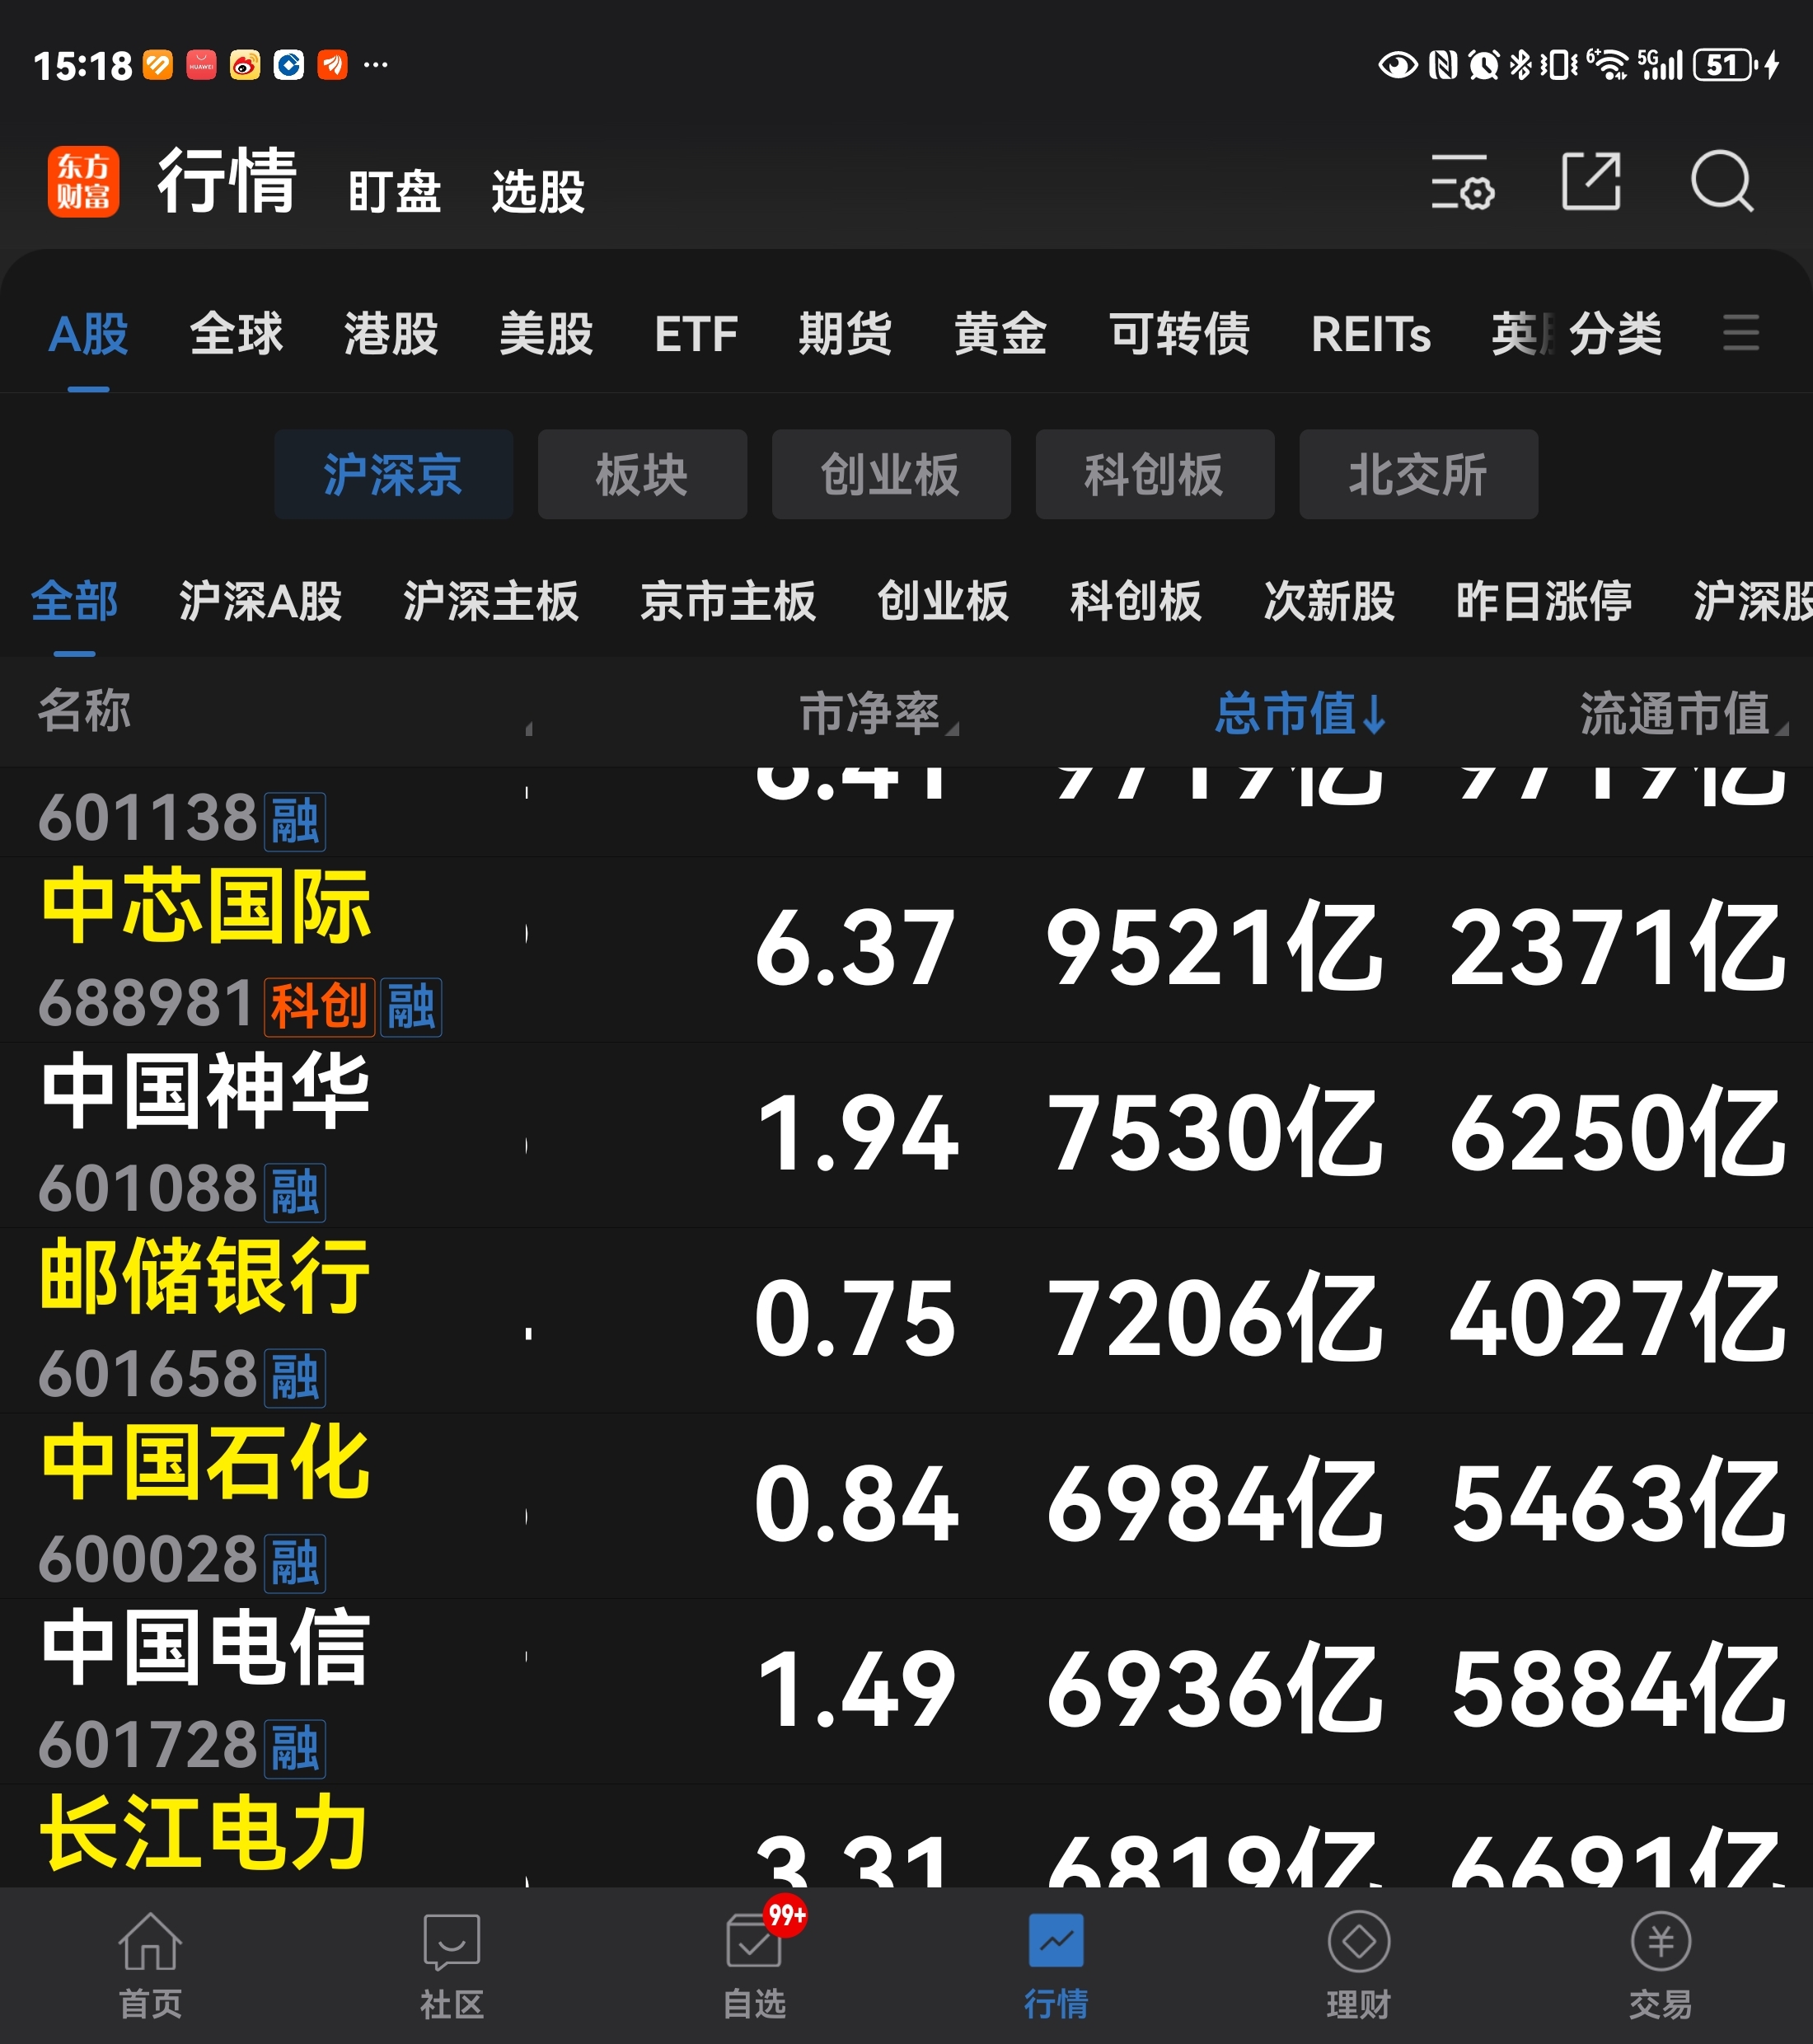
Task: Filter list by 次新股
Action: [x=1329, y=601]
